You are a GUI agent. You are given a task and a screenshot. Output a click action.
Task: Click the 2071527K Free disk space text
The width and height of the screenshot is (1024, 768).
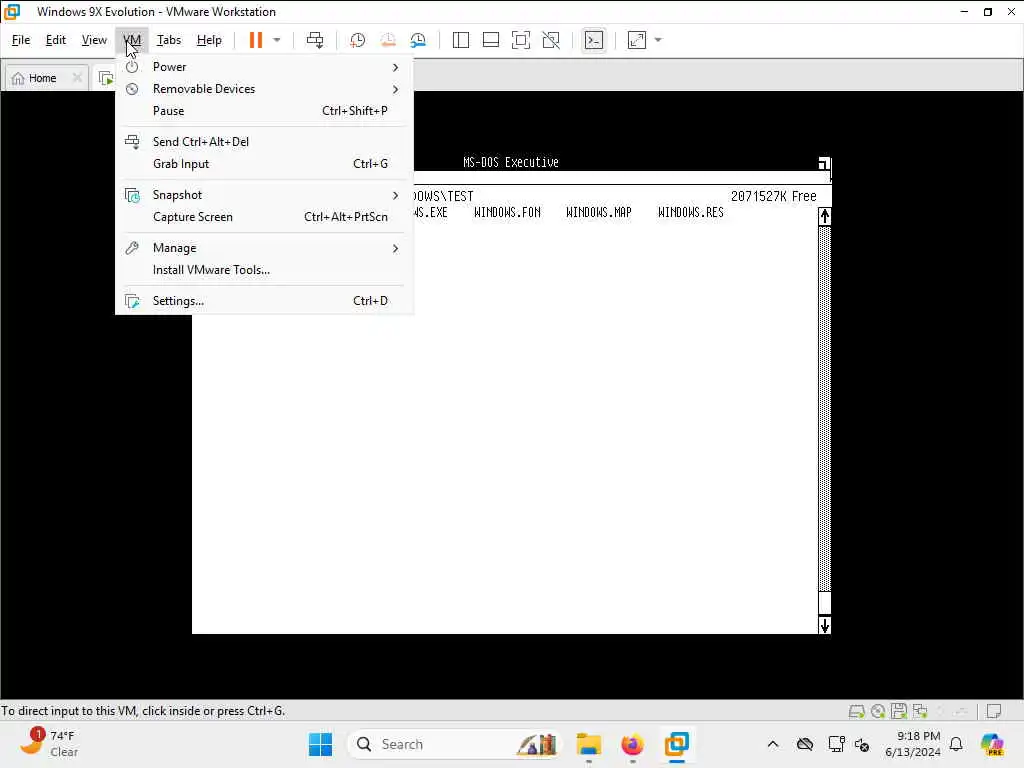click(x=773, y=196)
